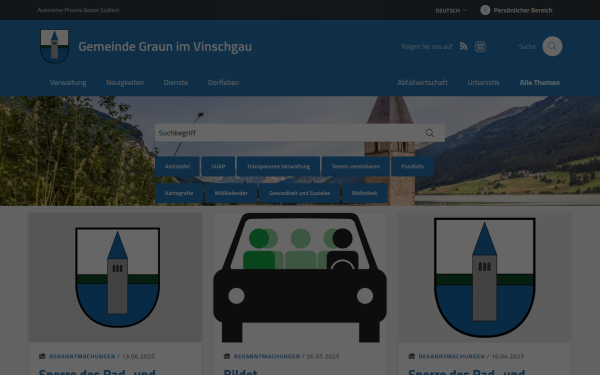Viewport: 600px width, 375px height.
Task: Open the RSS feed icon
Action: tap(463, 46)
